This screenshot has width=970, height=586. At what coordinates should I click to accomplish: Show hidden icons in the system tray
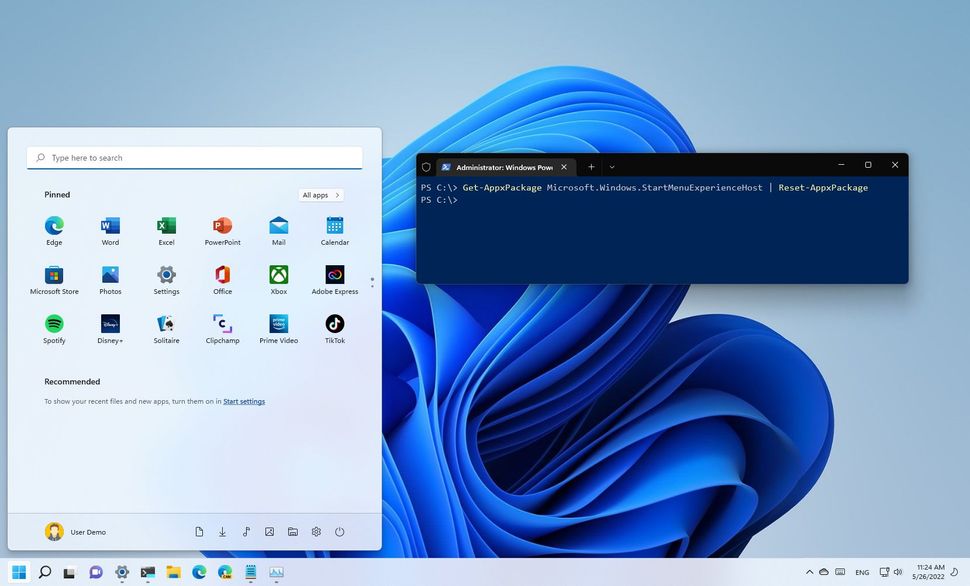808,572
